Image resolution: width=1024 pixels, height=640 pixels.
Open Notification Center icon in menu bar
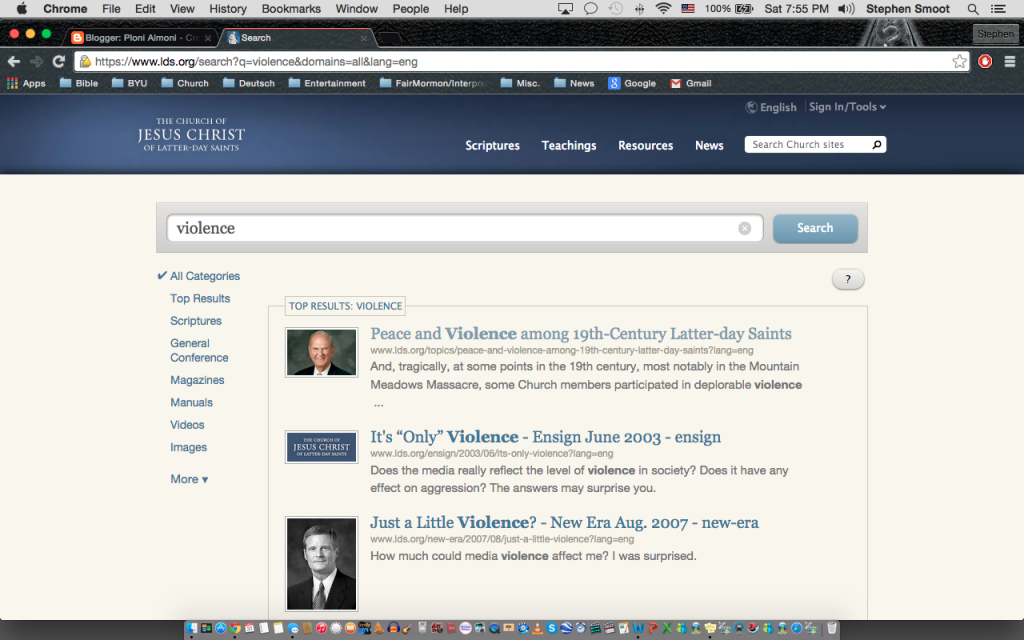998,8
